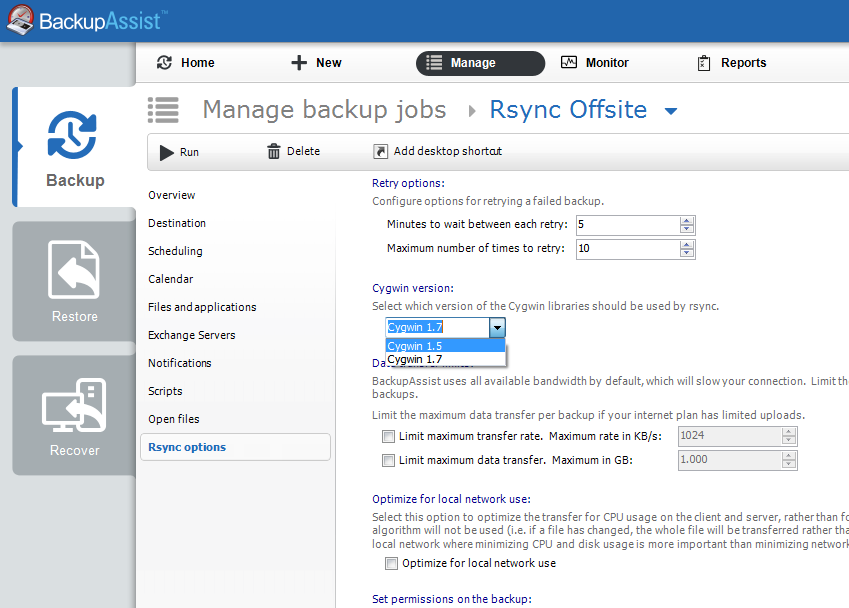Go to Manage backup jobs breadcrumb
Viewport: 849px width, 608px height.
pos(324,110)
